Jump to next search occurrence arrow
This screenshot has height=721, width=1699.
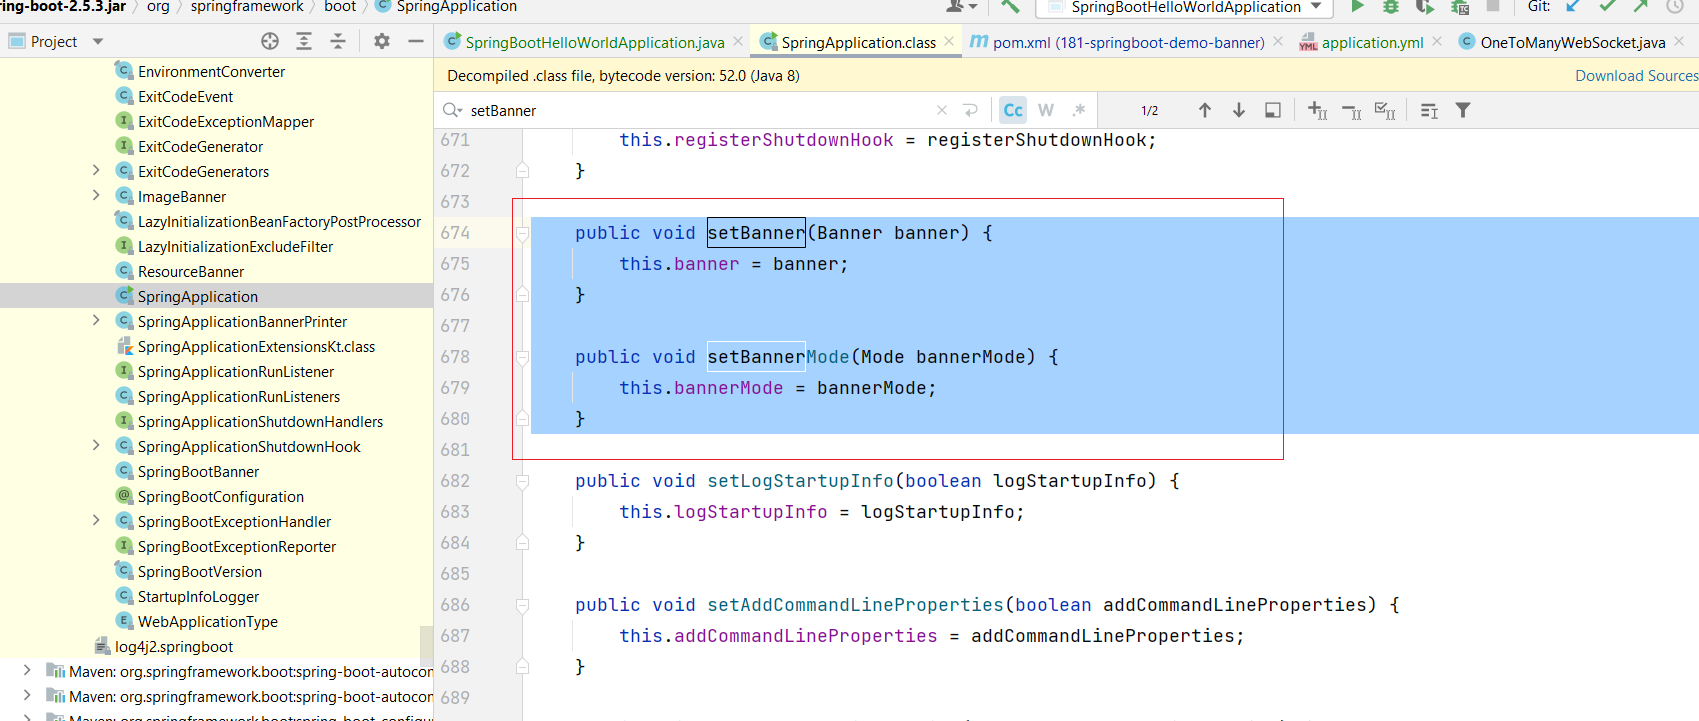click(1238, 110)
